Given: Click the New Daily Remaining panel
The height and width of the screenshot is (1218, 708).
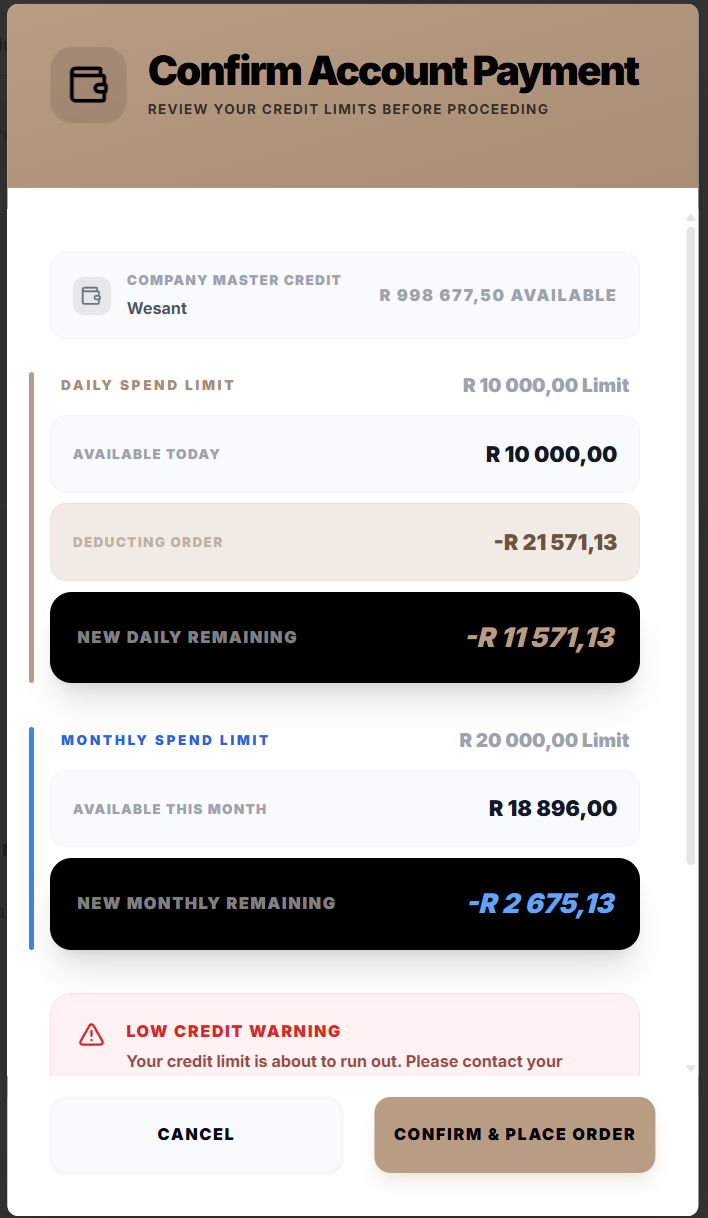Looking at the screenshot, I should 344,637.
